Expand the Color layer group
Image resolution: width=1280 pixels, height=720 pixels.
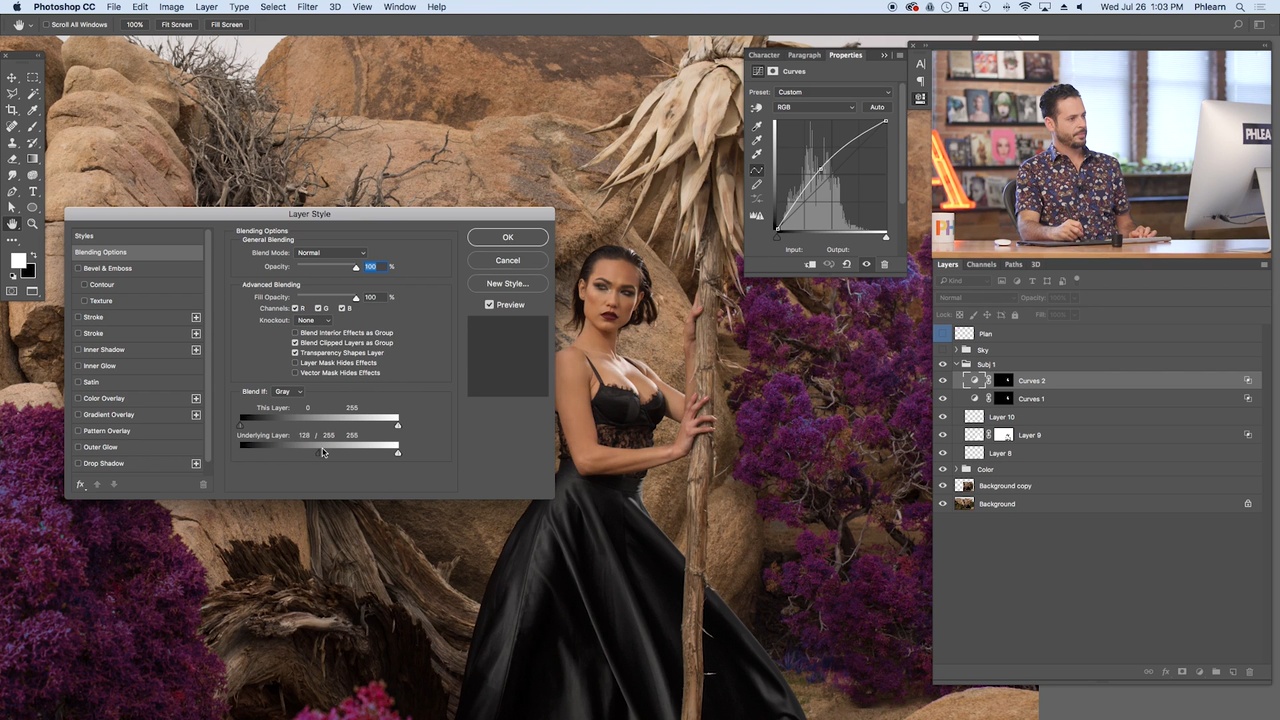[x=956, y=469]
